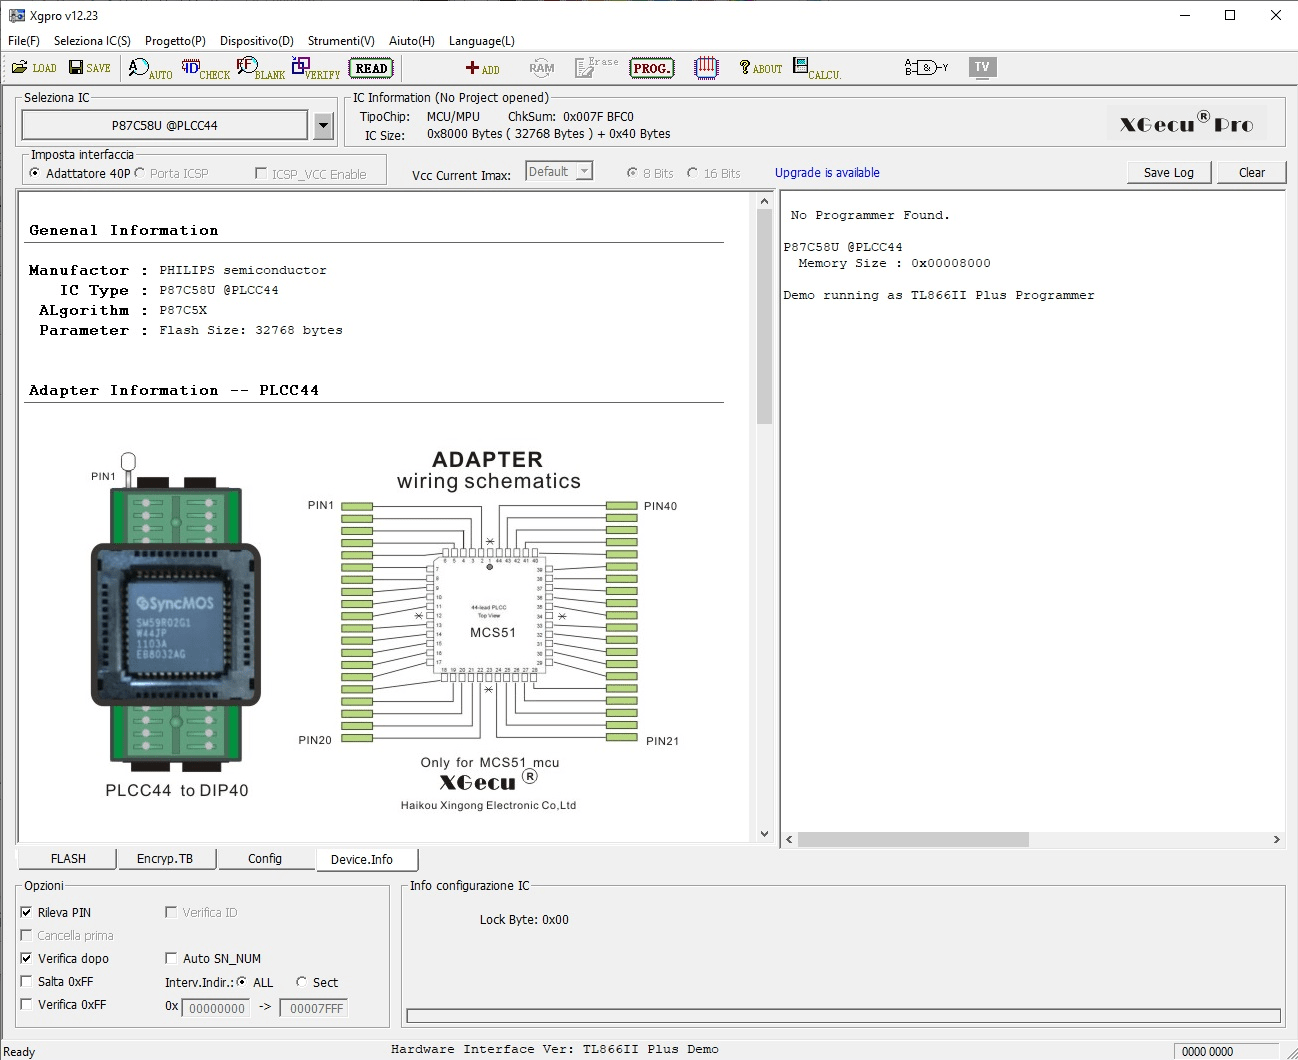The image size is (1298, 1060).
Task: Click the 'PHILIPS semiconductor' manufacturer text
Action: click(x=243, y=270)
